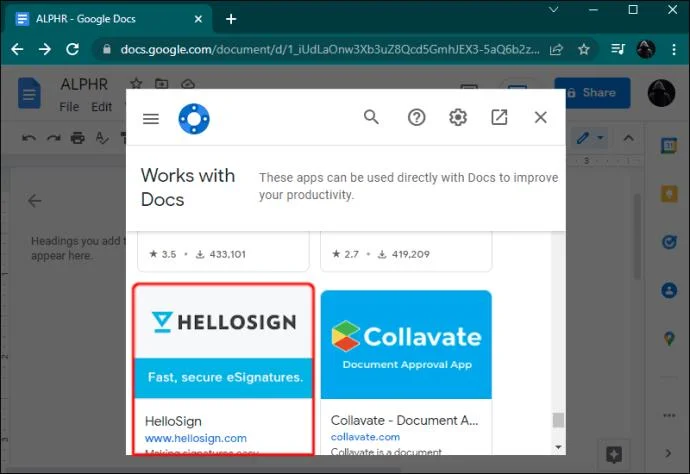Open the Edit menu in Docs
690x474 pixels.
point(101,107)
